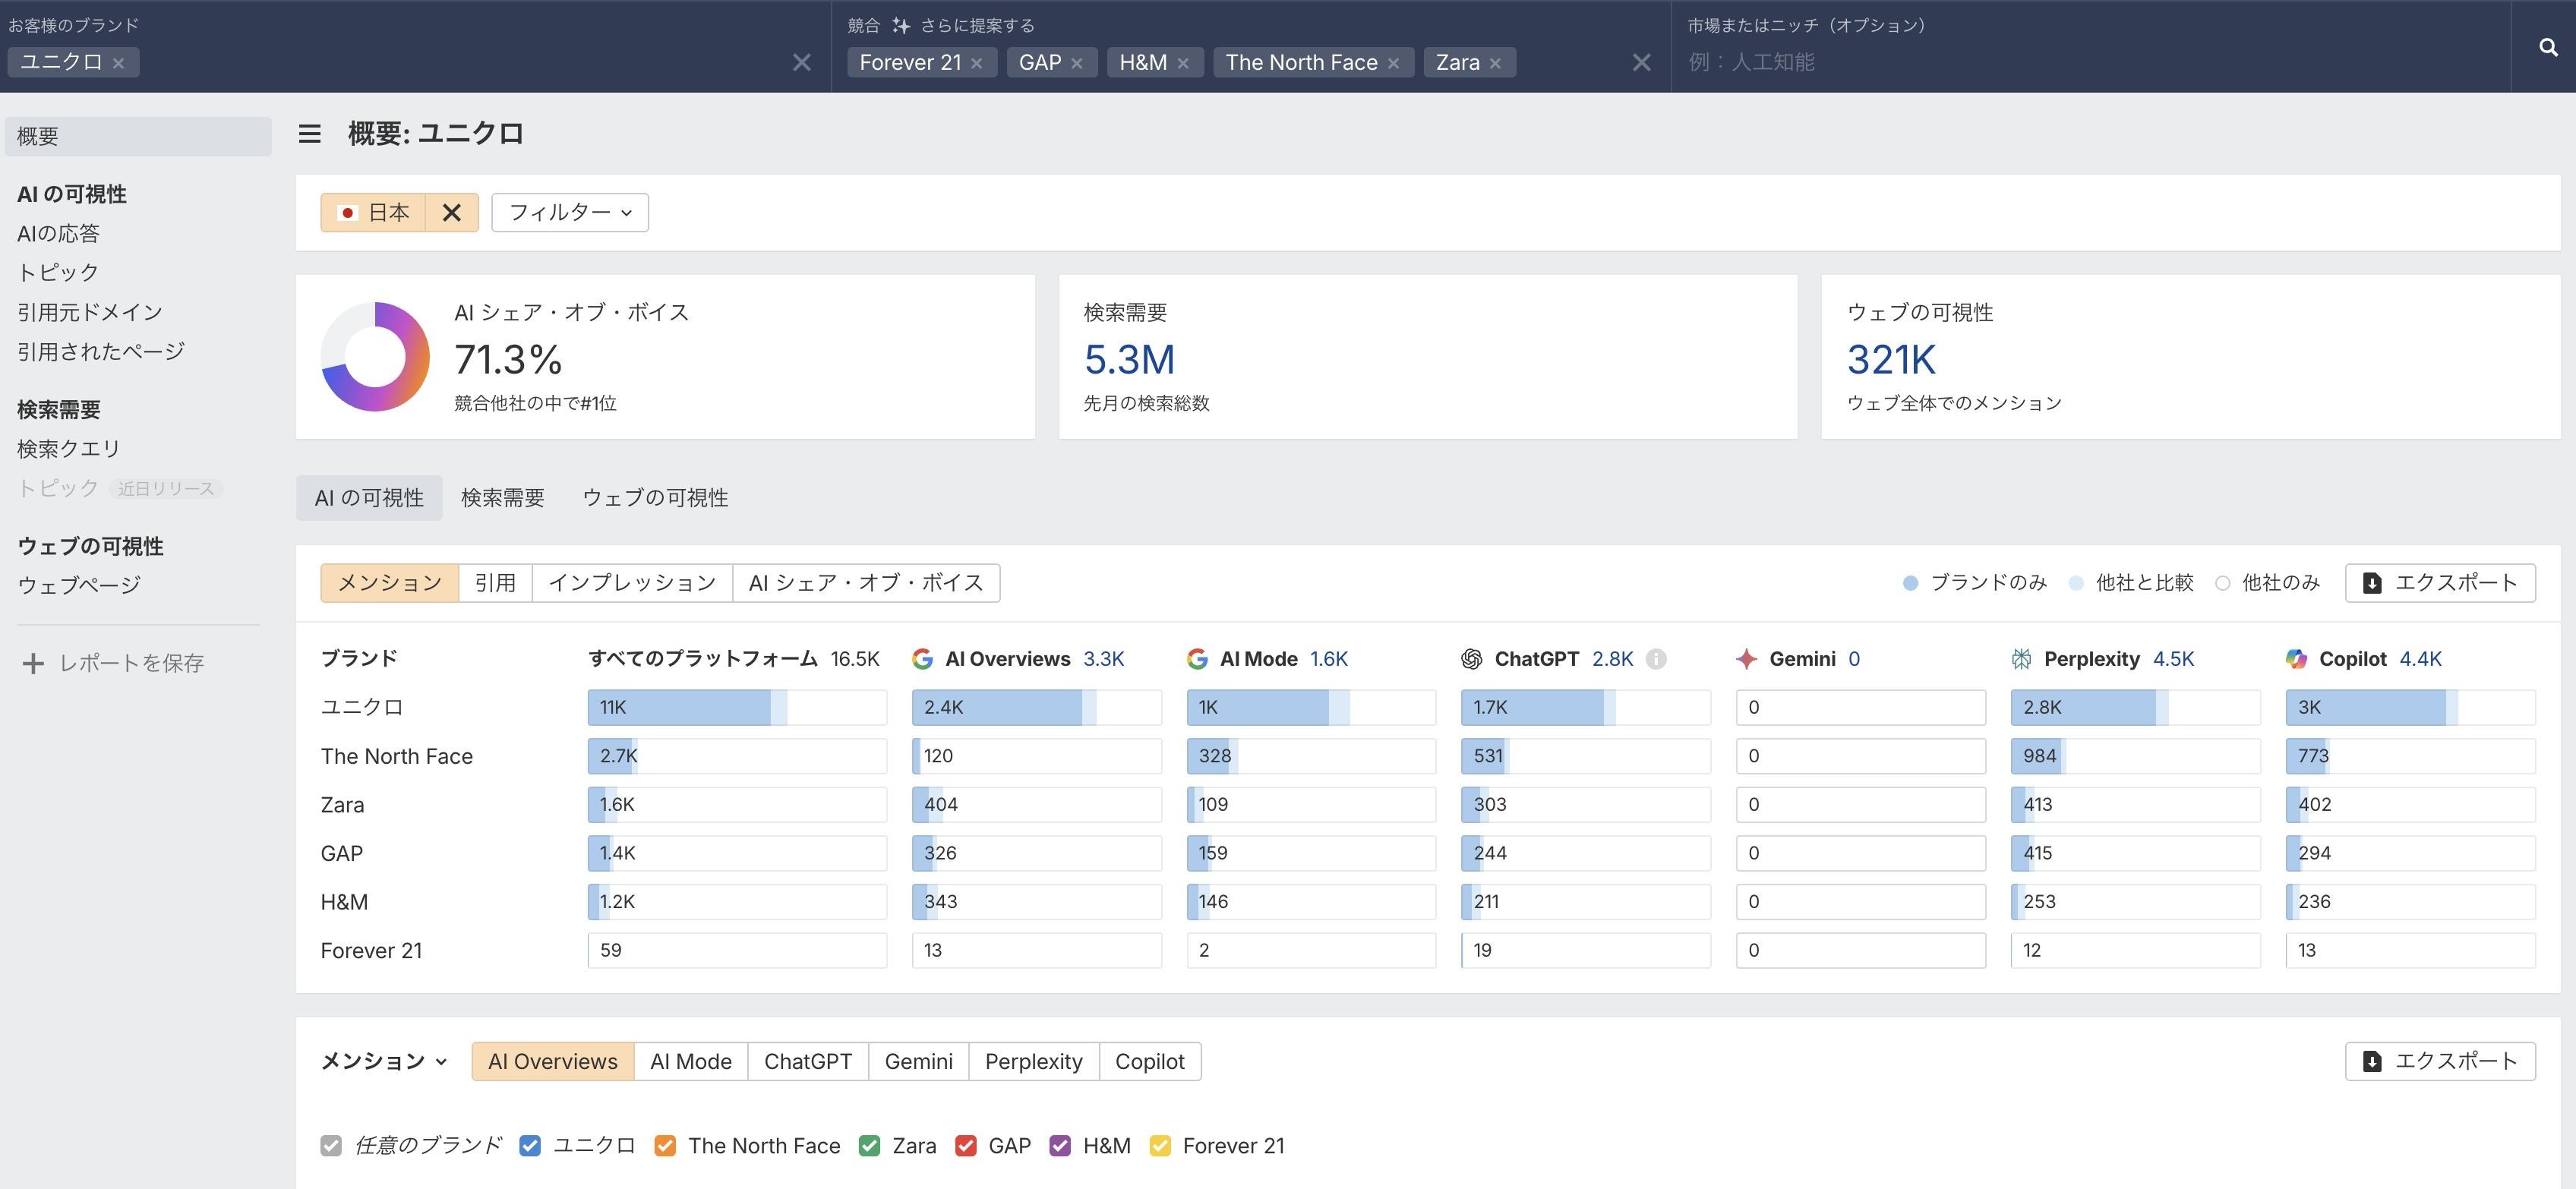Remove the 日本 country filter
The width and height of the screenshot is (2576, 1189).
(x=452, y=212)
